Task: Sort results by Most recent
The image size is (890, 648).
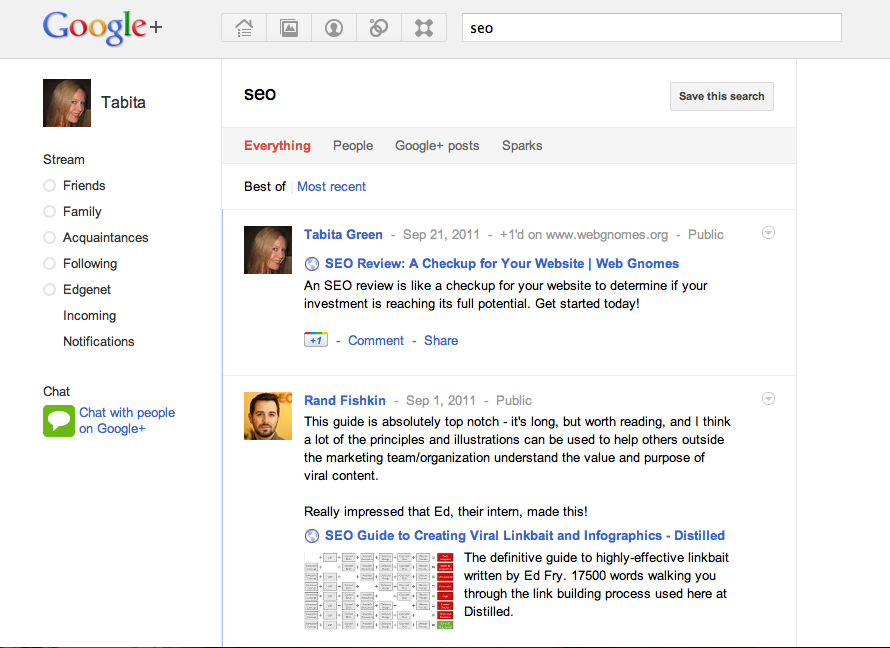Action: pos(331,186)
